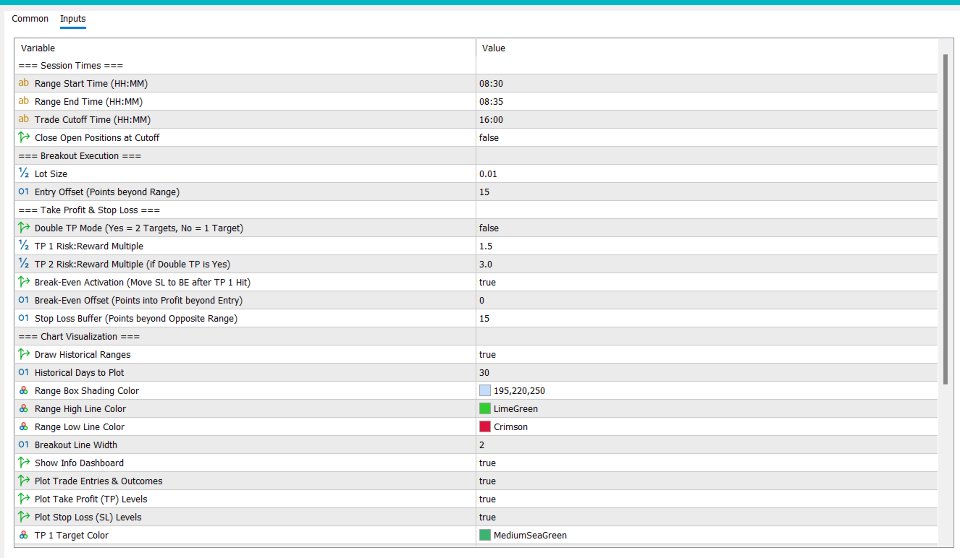The width and height of the screenshot is (960, 558).
Task: Click the color icon beside Range Low Line Color
Action: [23, 426]
